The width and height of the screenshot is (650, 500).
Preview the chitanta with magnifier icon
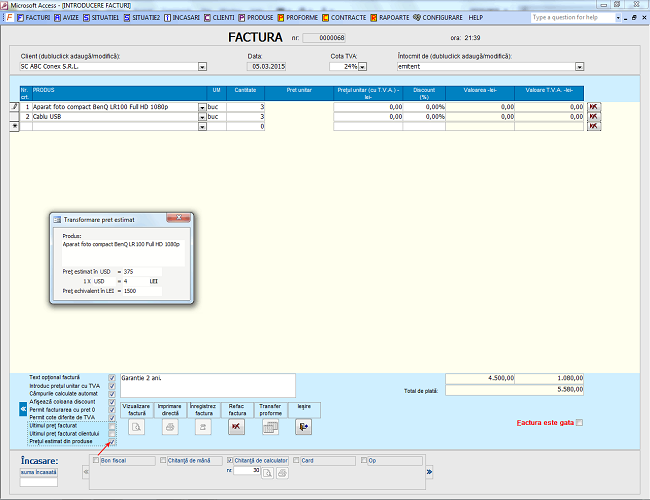coord(268,473)
